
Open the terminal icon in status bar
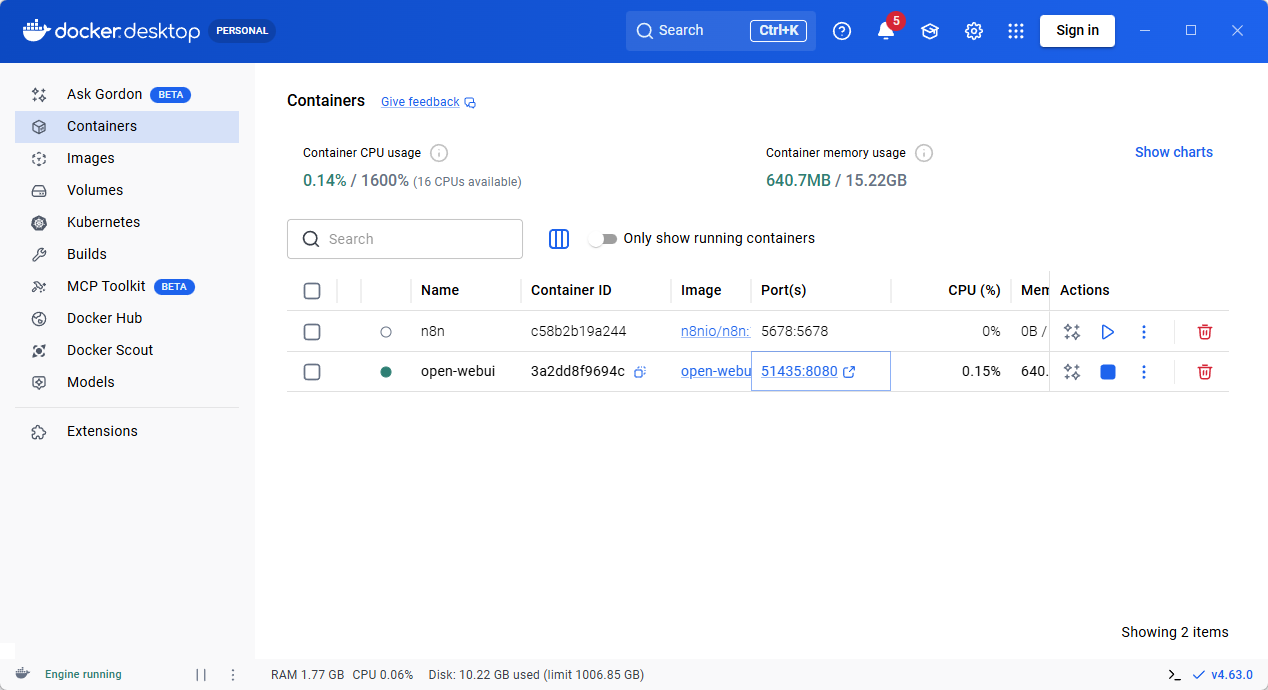pyautogui.click(x=1174, y=675)
